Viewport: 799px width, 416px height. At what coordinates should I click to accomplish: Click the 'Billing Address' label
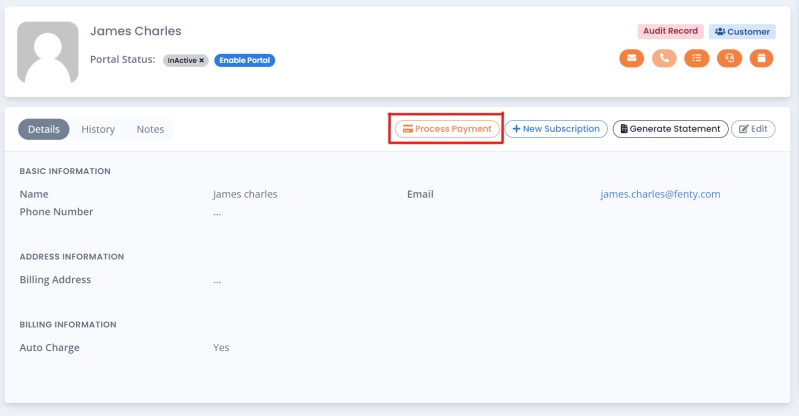coord(55,280)
